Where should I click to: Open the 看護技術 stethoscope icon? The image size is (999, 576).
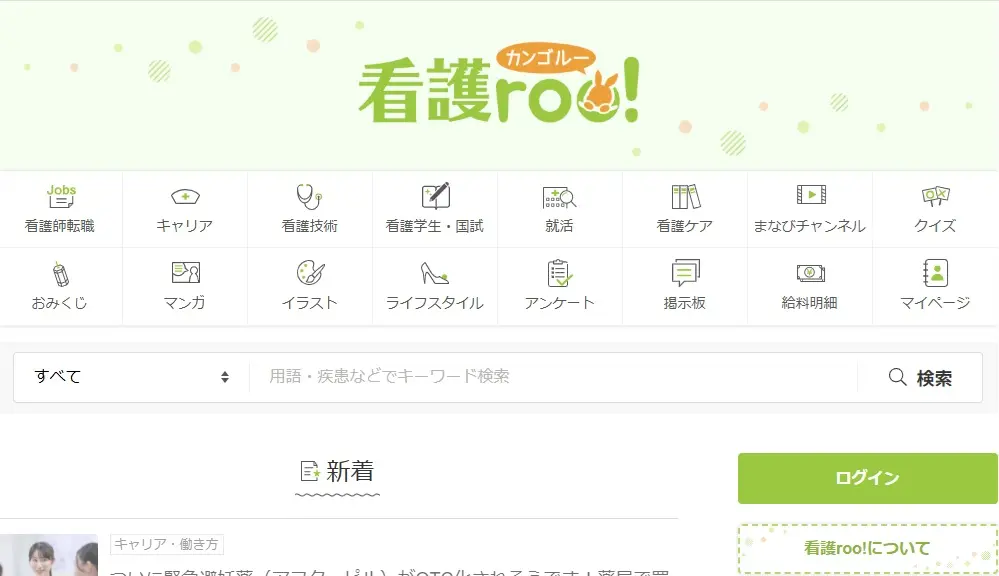(309, 196)
